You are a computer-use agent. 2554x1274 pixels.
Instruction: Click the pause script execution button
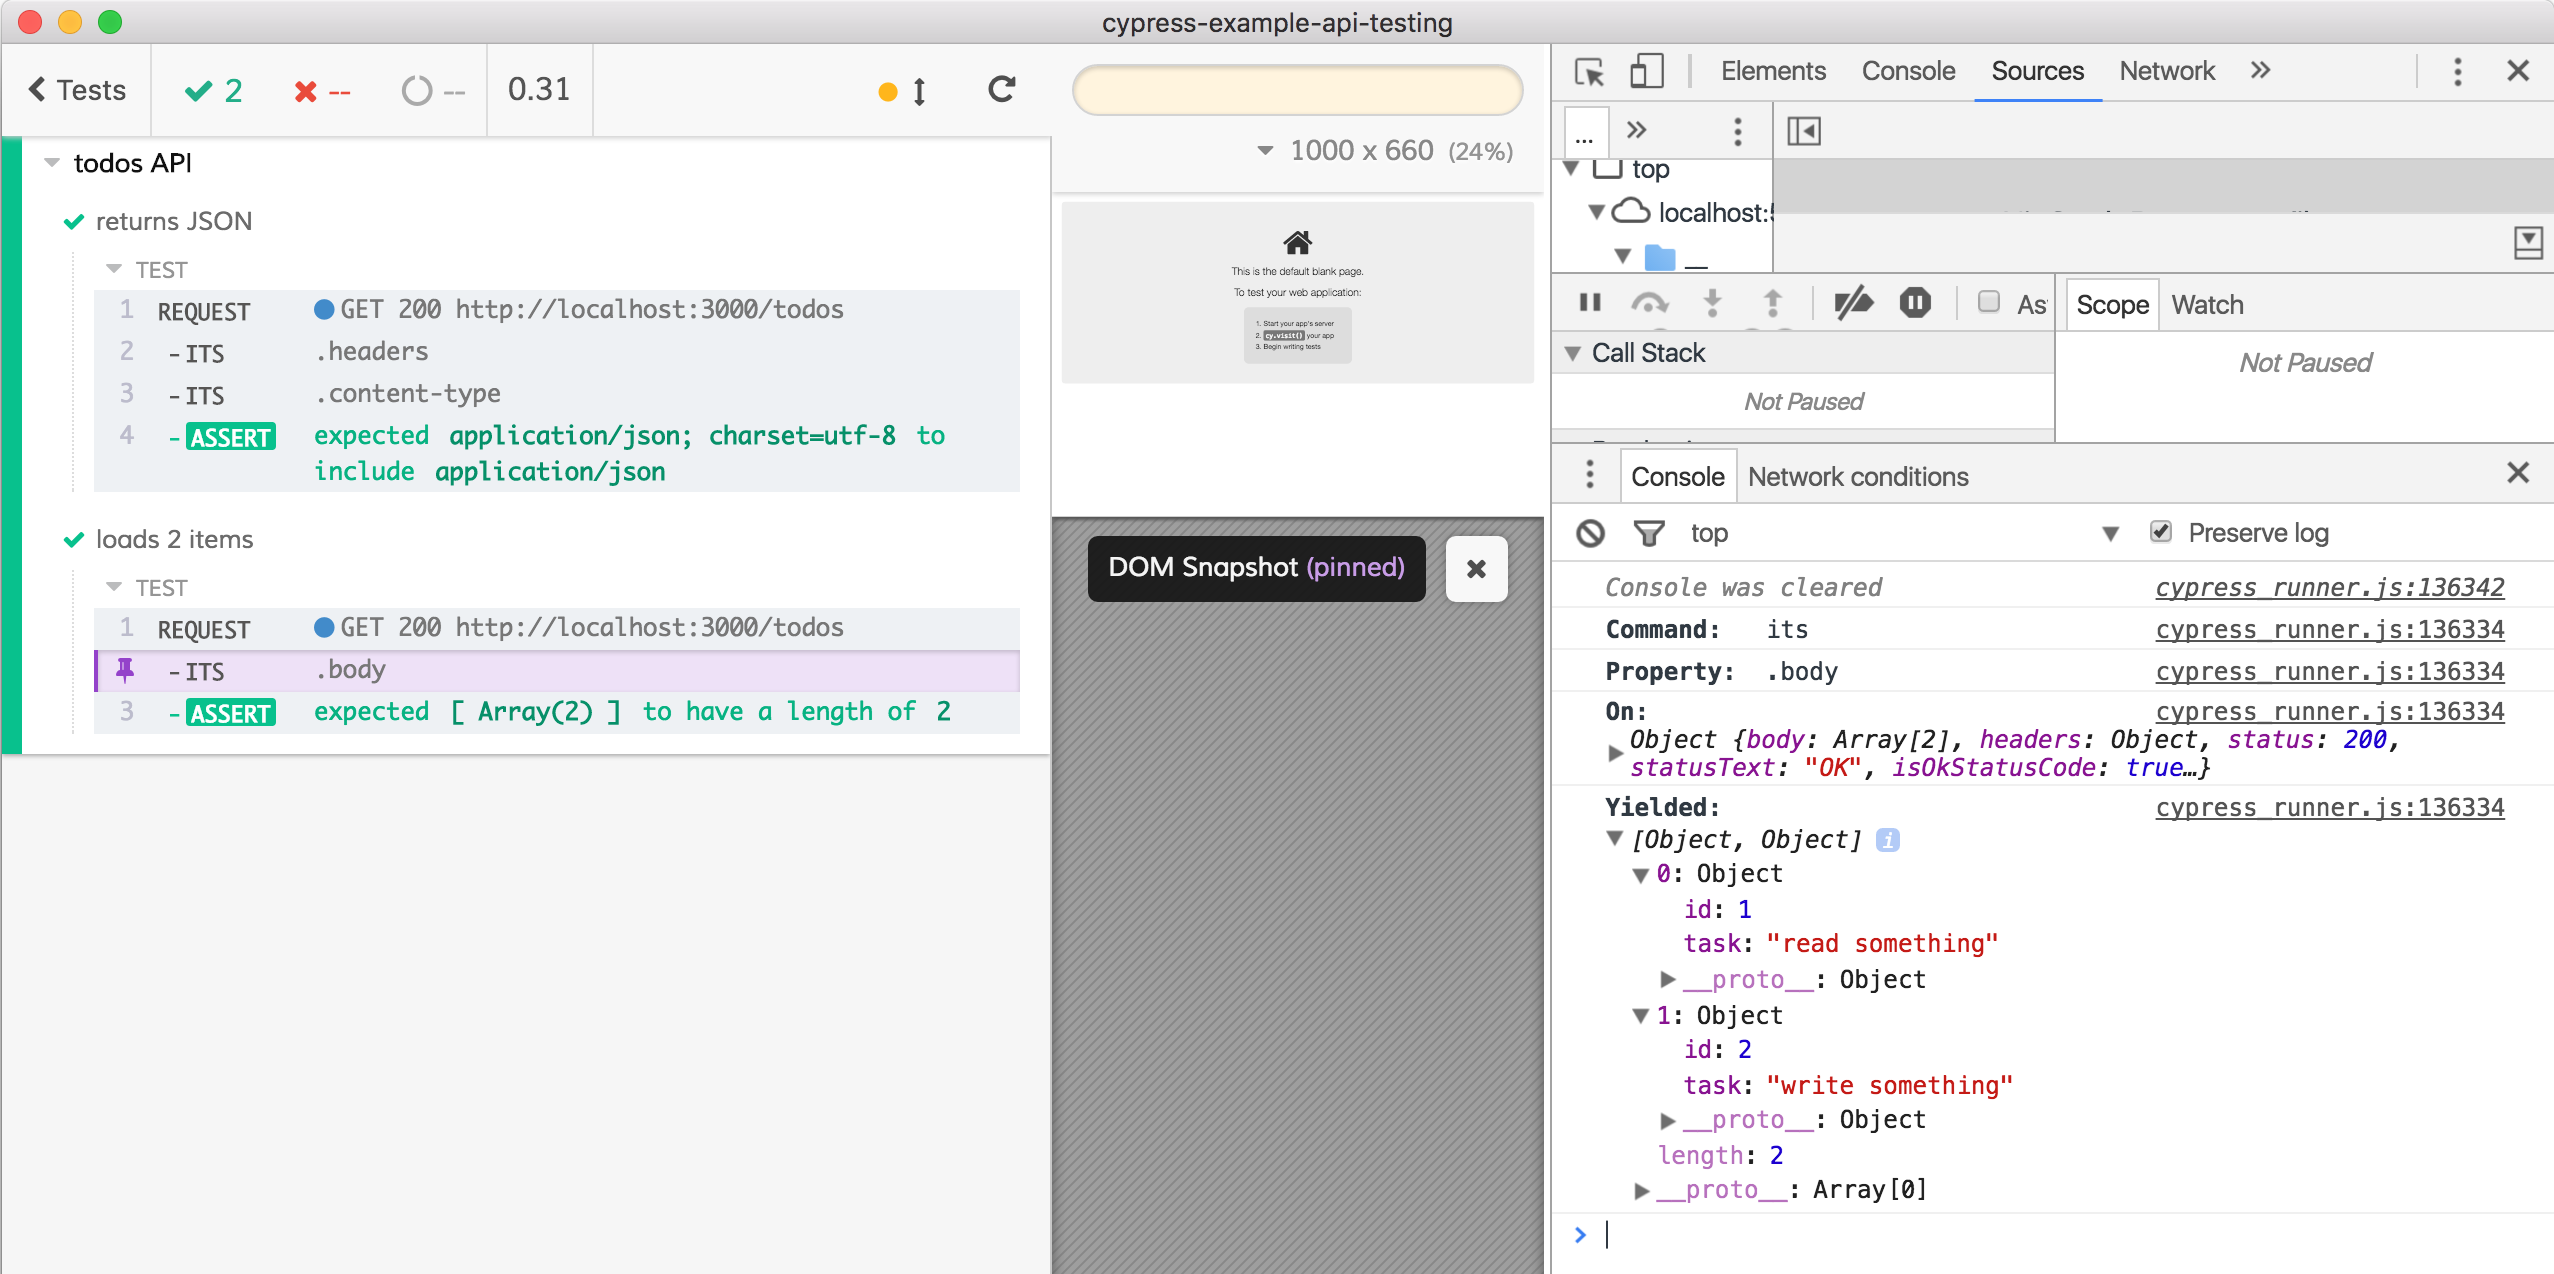[1590, 303]
